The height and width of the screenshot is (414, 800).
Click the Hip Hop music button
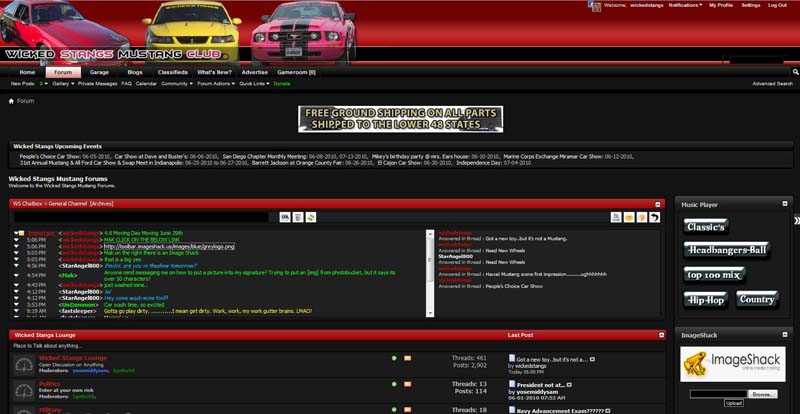[x=706, y=300]
